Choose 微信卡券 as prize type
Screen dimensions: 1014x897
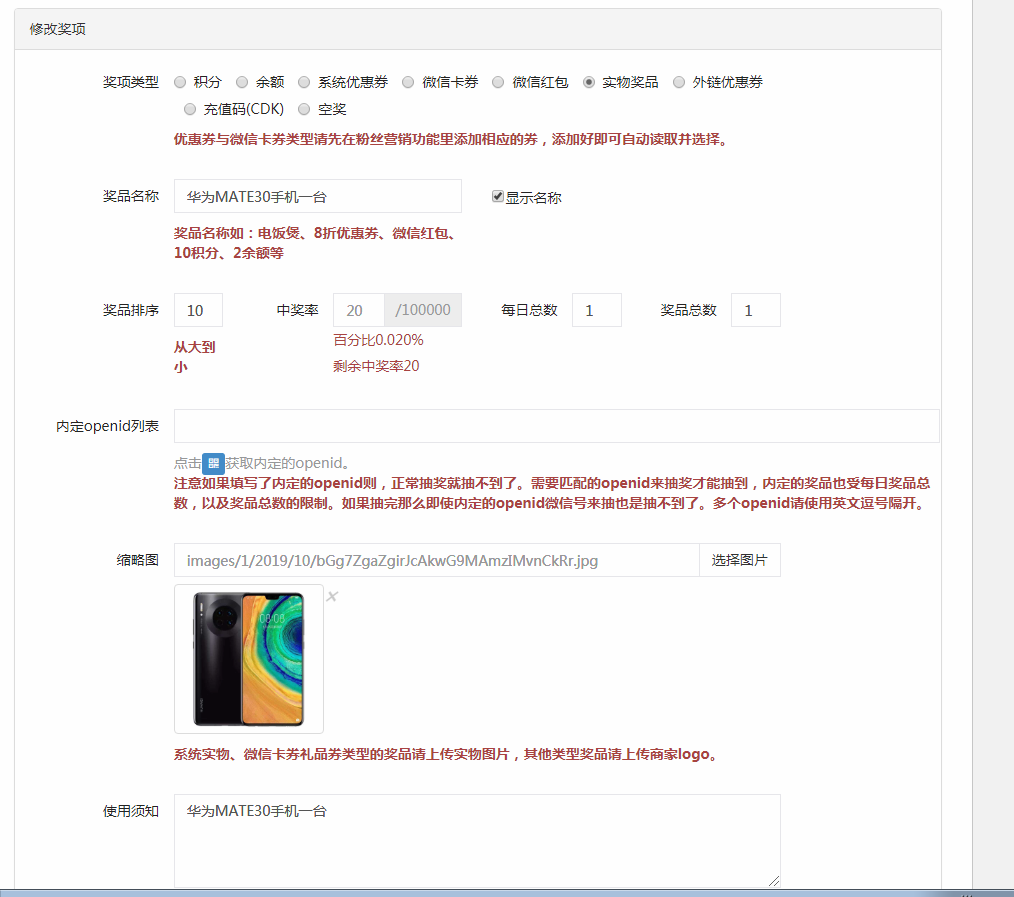coord(408,82)
